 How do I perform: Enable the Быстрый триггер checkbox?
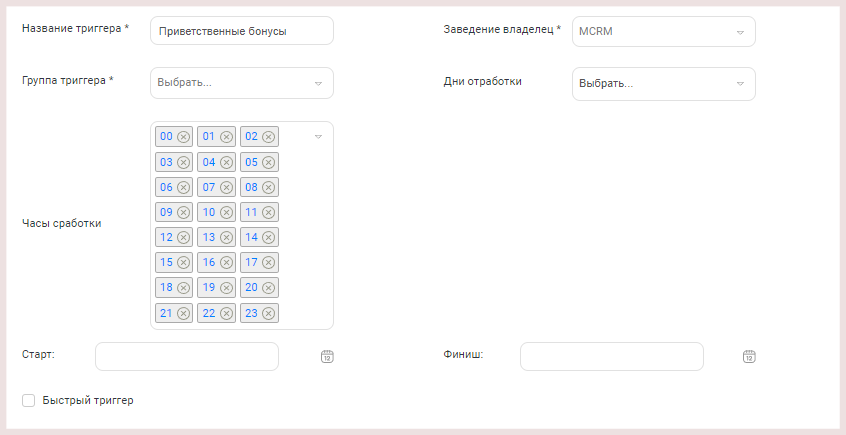(29, 400)
